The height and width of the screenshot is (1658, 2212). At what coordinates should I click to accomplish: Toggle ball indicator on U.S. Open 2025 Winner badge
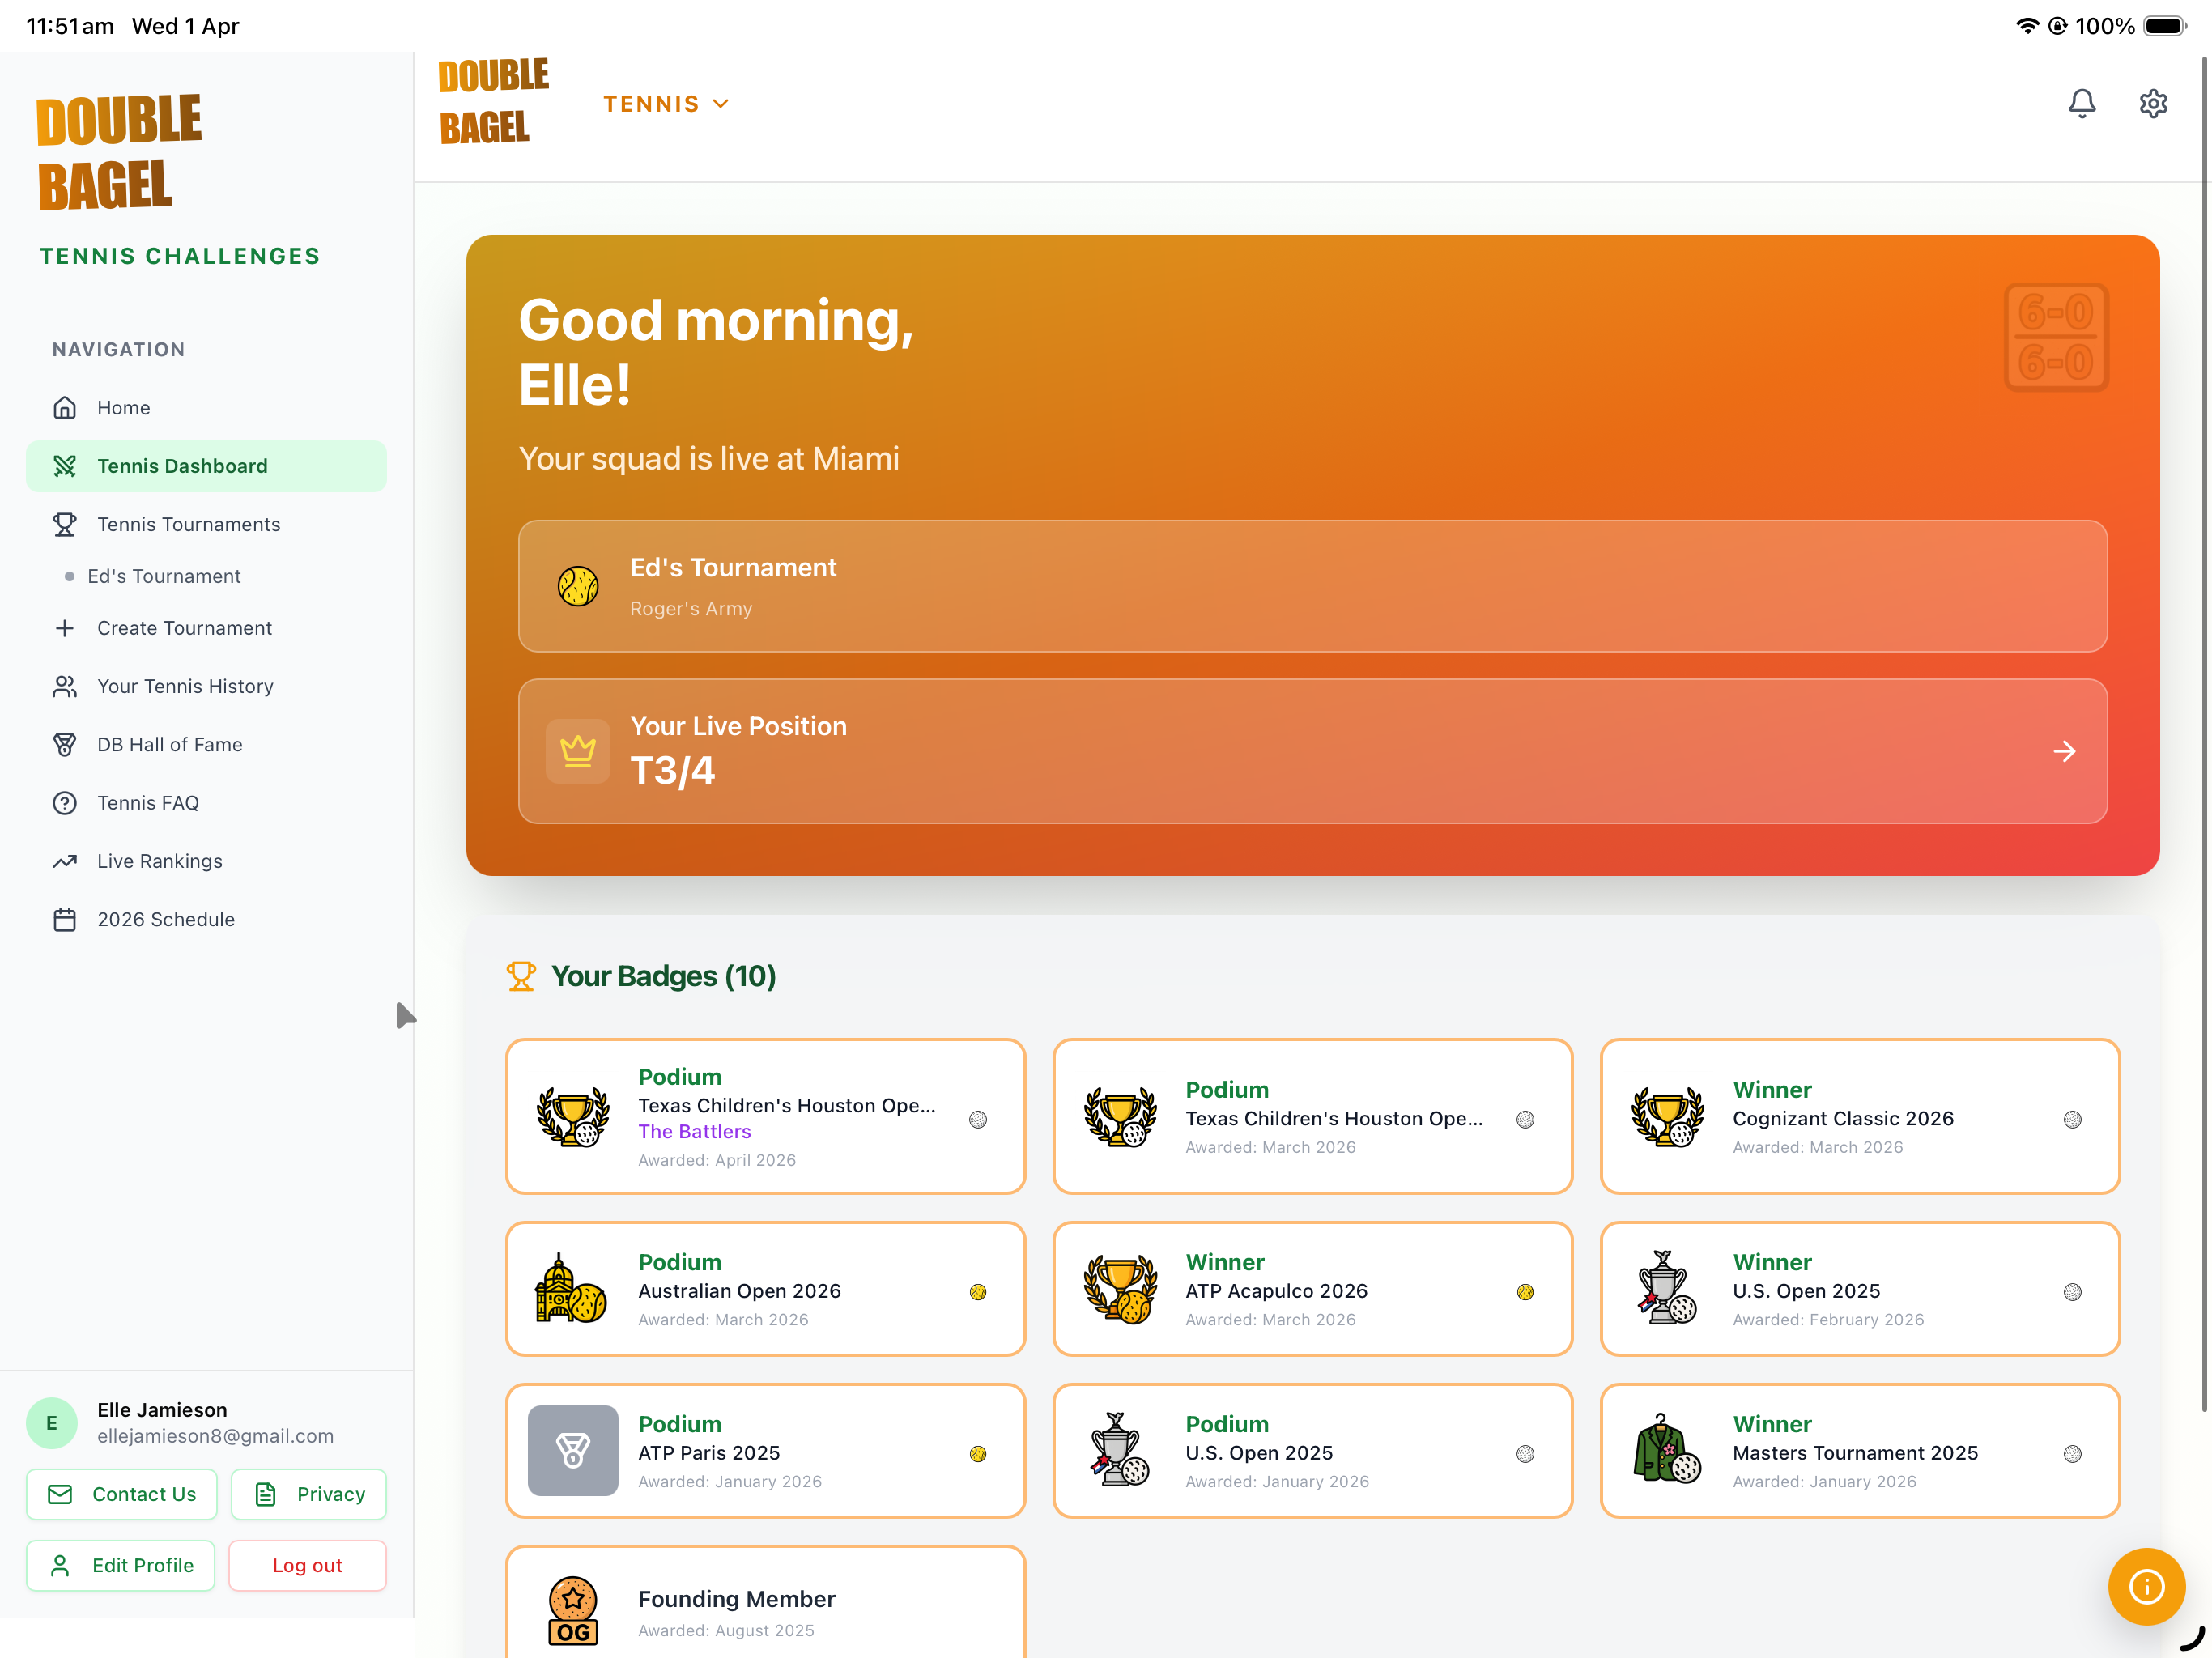click(2072, 1292)
